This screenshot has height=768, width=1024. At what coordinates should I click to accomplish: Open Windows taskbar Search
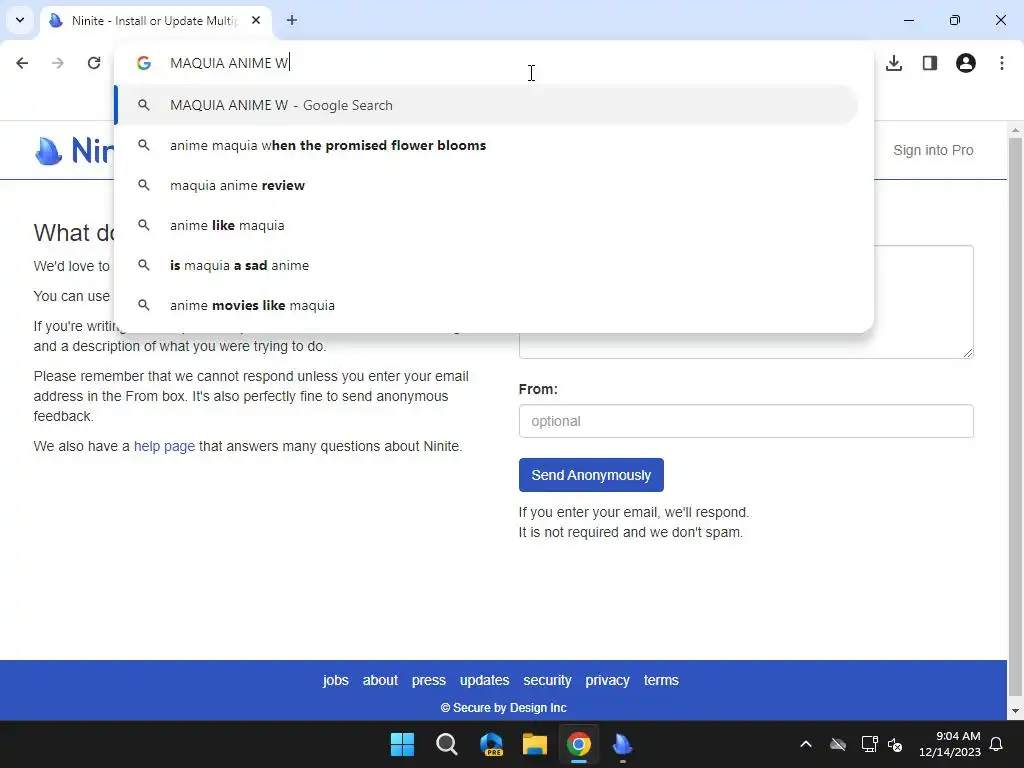point(447,744)
